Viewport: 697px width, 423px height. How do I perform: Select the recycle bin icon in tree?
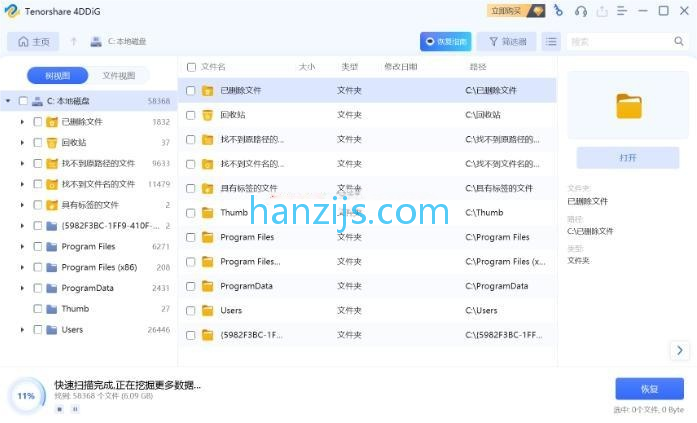[52, 143]
